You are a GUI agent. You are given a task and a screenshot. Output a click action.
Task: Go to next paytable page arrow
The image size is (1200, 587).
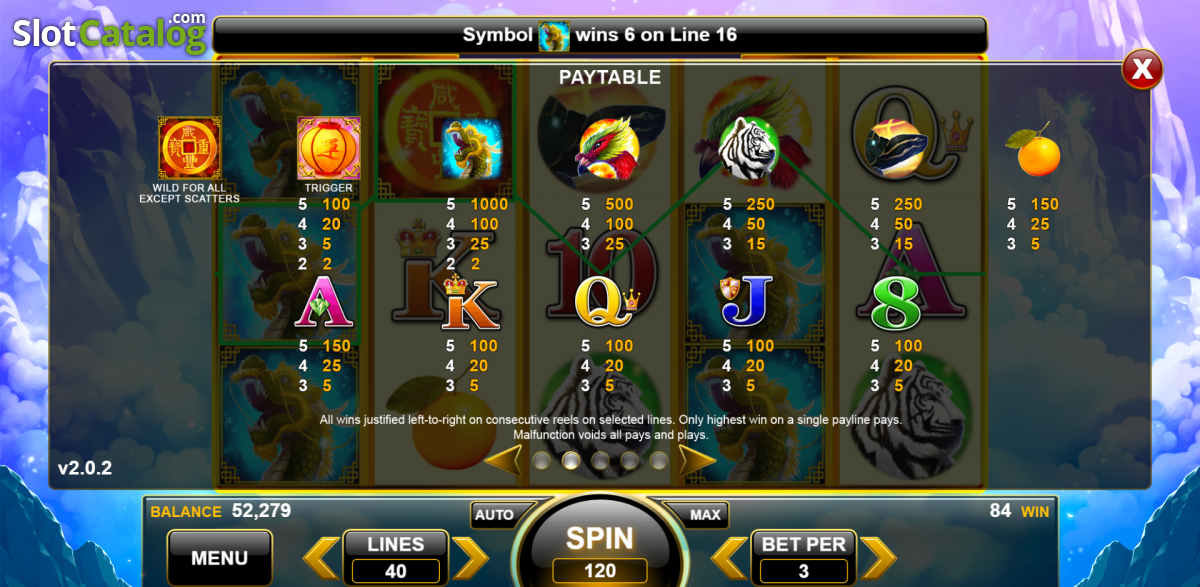tap(698, 460)
